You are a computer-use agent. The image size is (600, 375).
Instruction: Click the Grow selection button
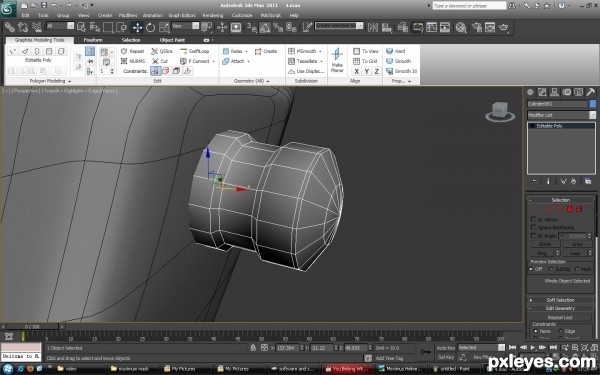pyautogui.click(x=577, y=244)
